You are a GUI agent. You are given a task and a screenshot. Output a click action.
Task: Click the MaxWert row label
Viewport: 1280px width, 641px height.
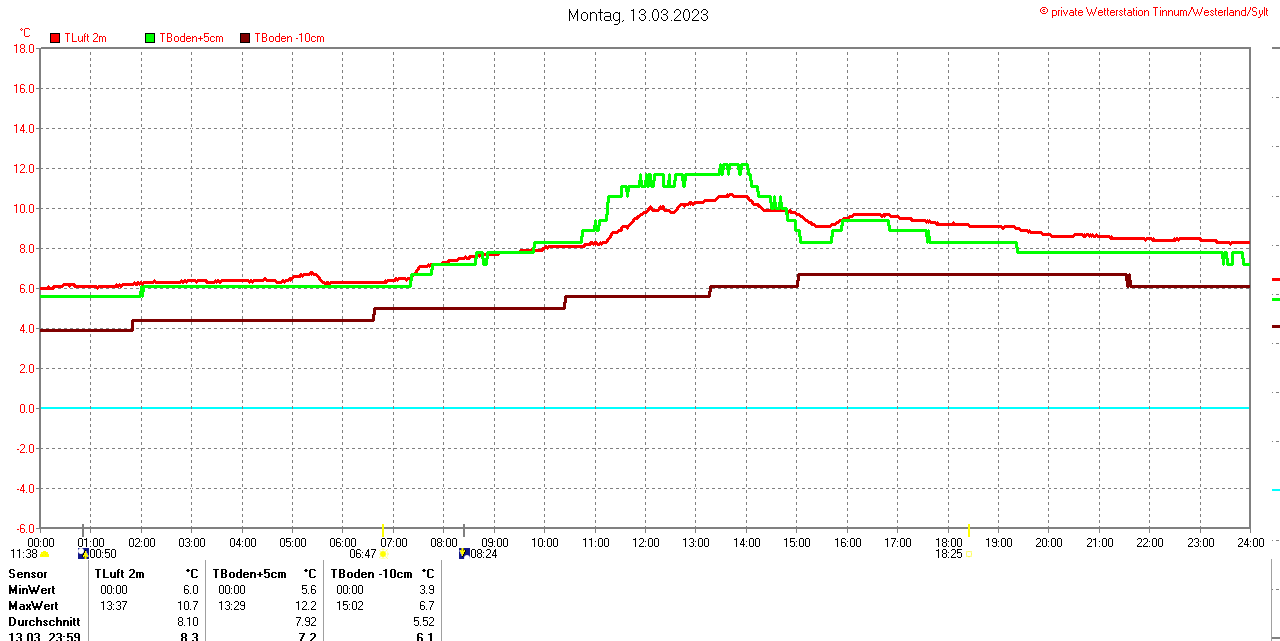click(33, 606)
